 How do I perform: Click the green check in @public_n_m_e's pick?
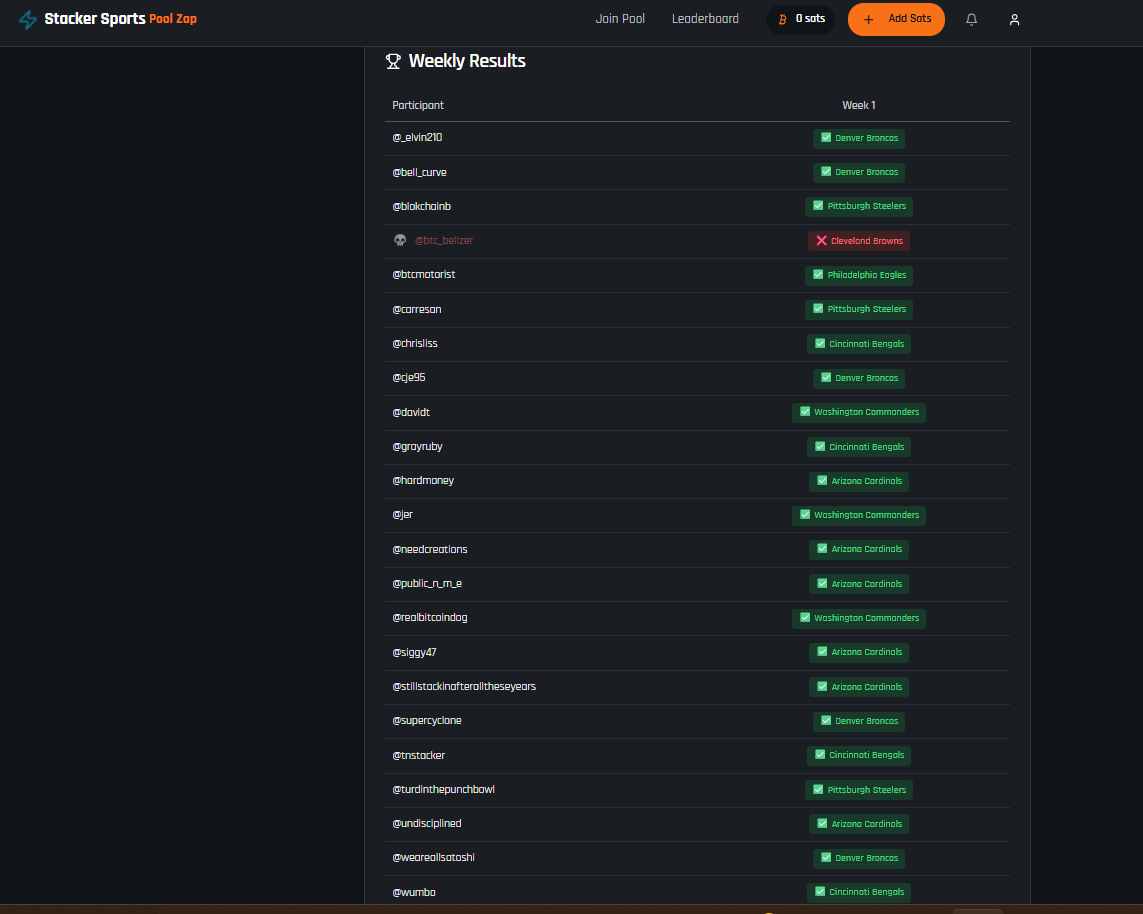click(822, 584)
